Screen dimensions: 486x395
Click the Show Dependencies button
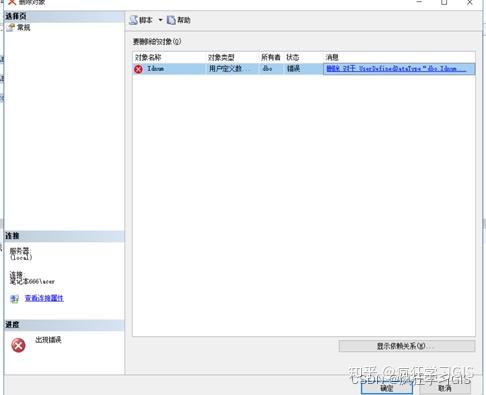tap(407, 346)
